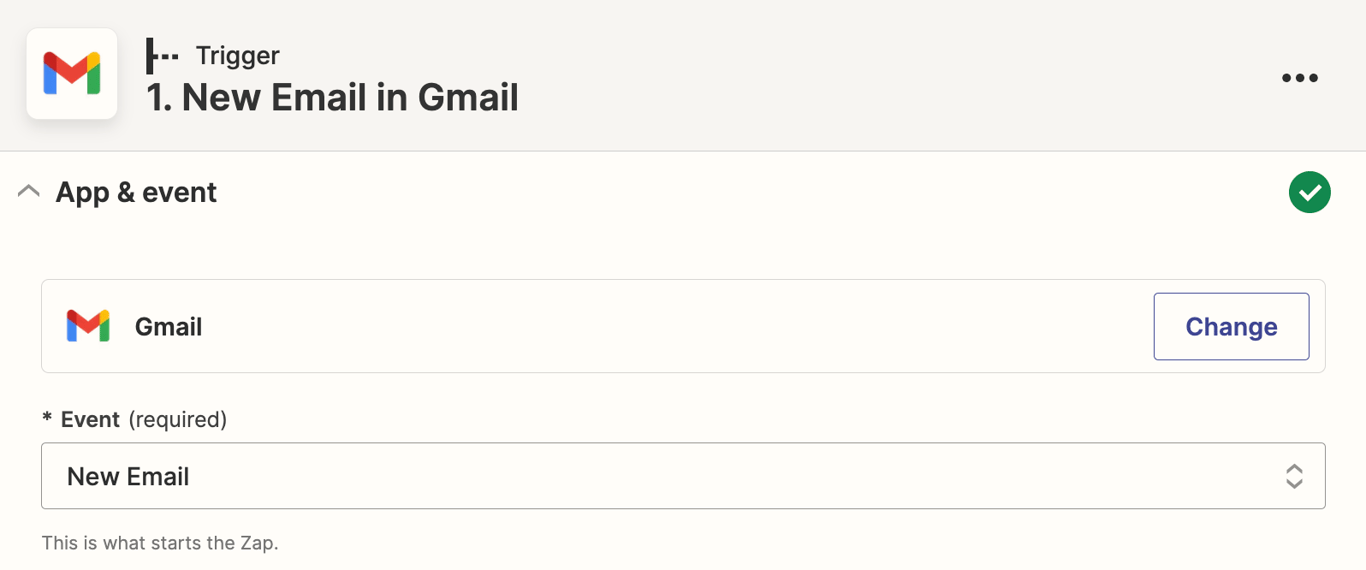Click the App & event section heading

tap(136, 192)
